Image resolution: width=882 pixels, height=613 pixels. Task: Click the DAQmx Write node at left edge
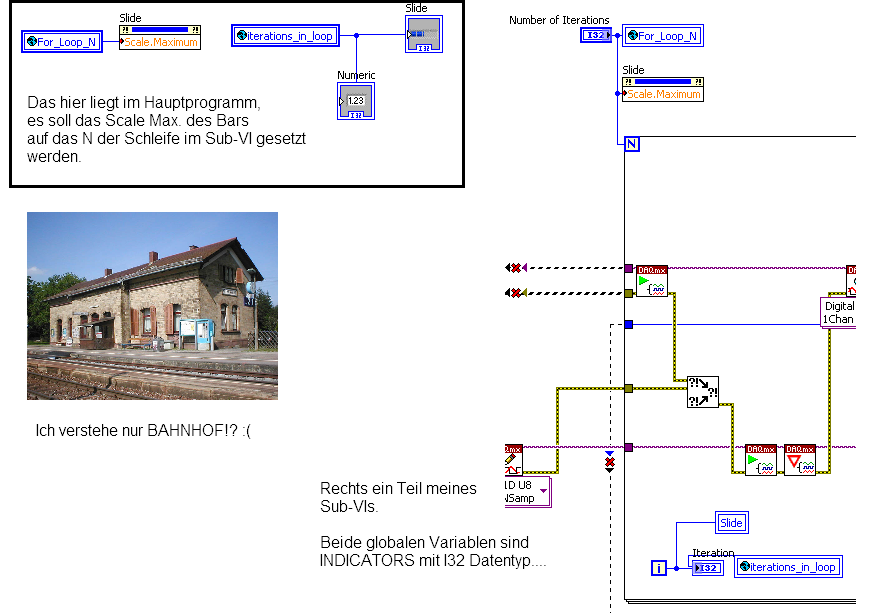[514, 460]
